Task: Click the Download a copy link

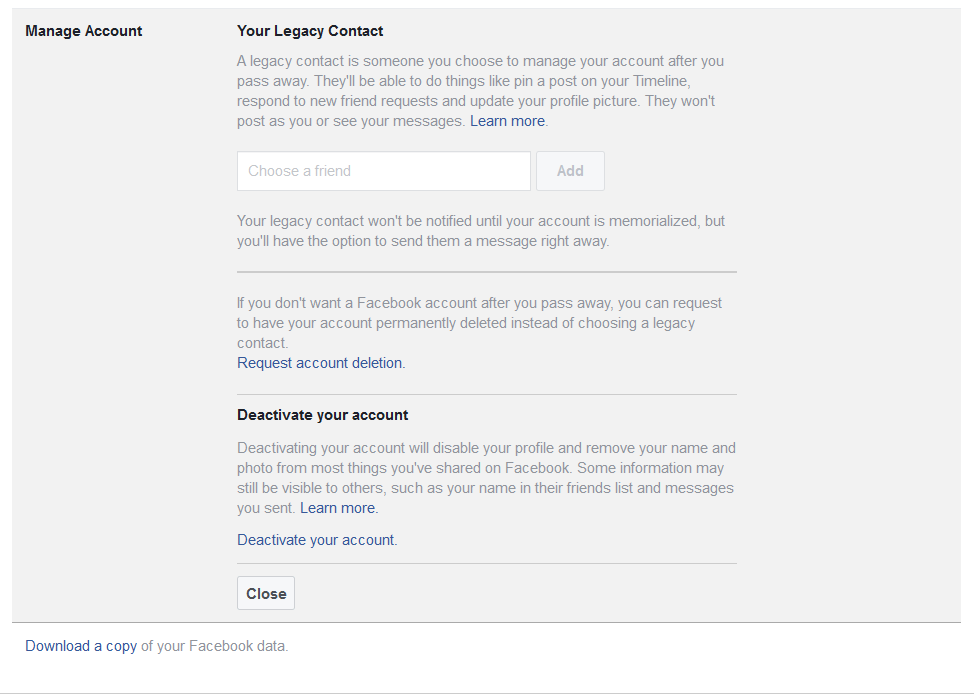Action: click(x=81, y=646)
